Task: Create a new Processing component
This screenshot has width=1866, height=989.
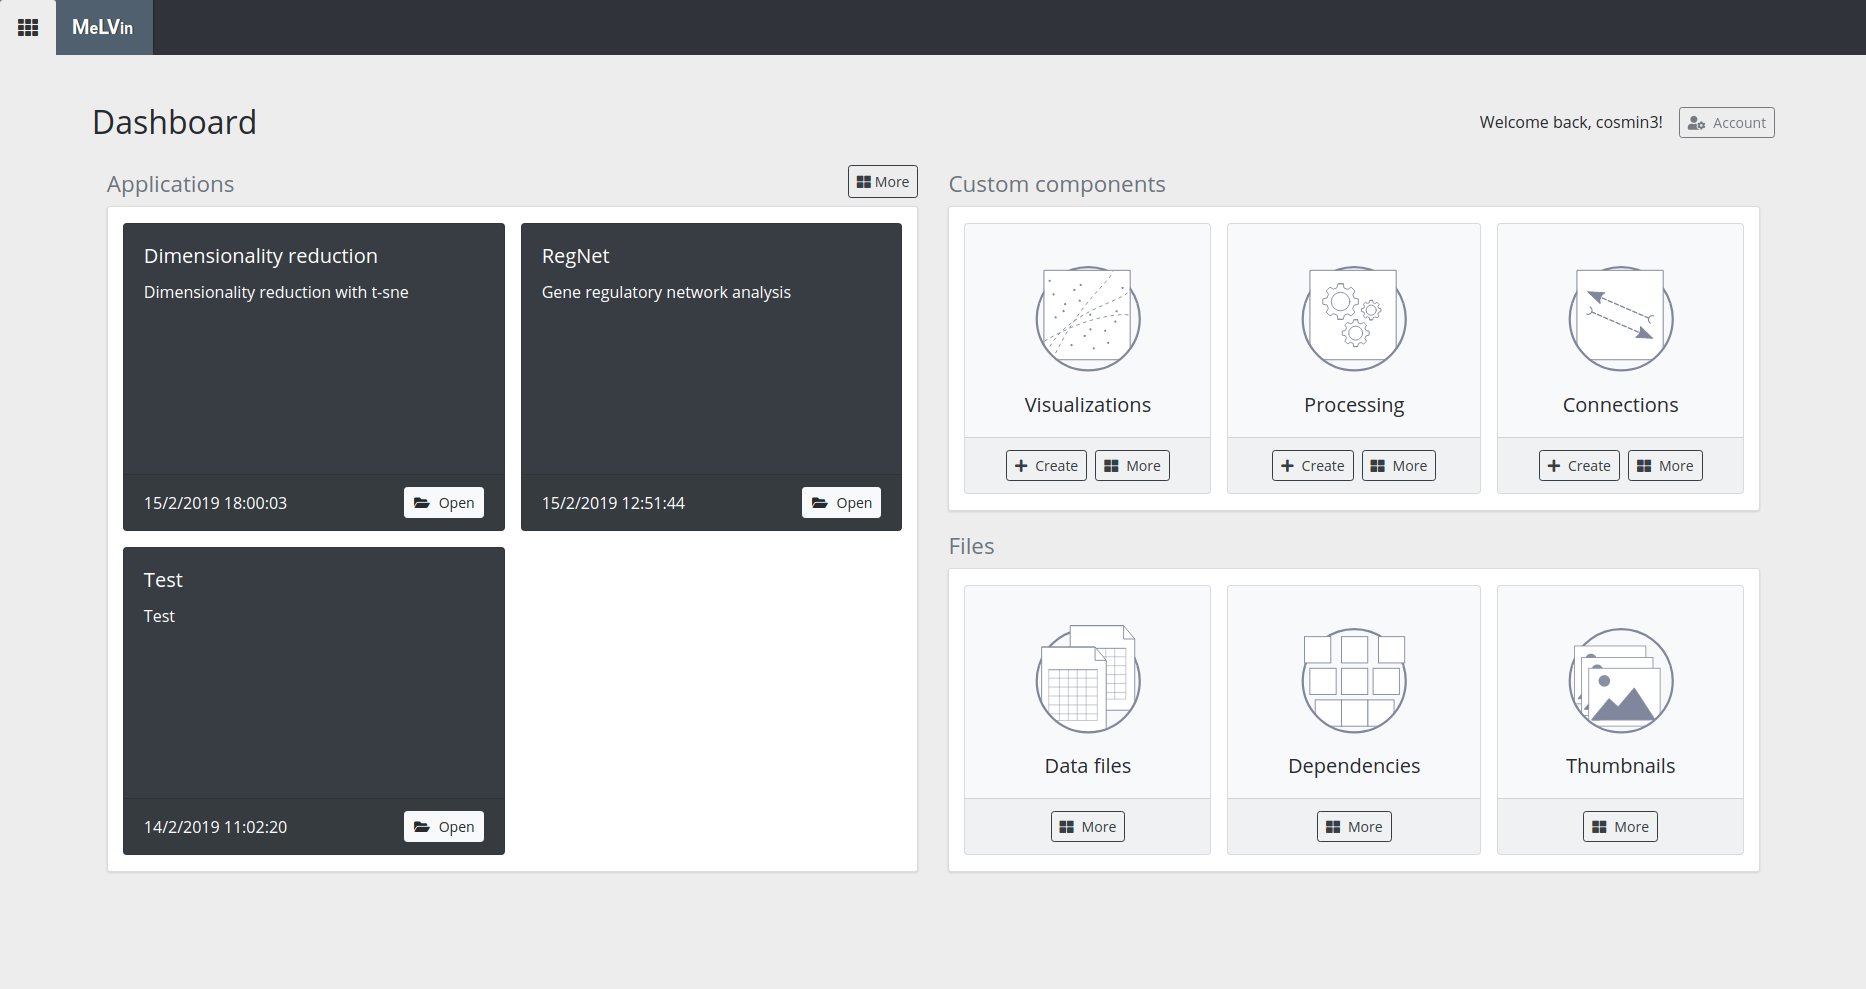Action: [1312, 466]
